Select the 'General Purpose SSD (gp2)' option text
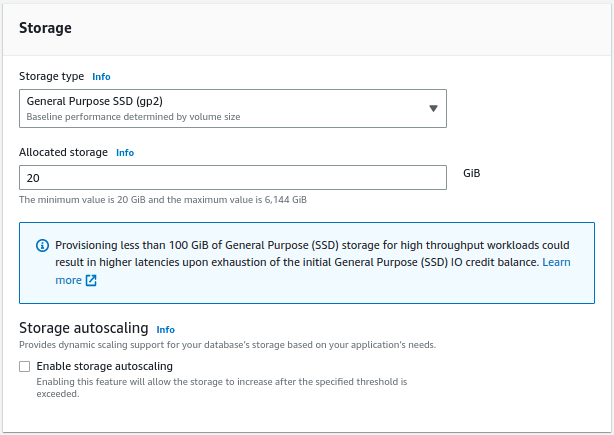Screen dimensions: 614x435 click(x=95, y=101)
